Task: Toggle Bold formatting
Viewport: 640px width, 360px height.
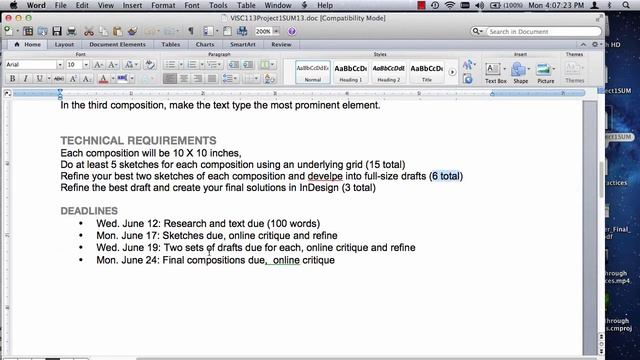Action: click(12, 78)
